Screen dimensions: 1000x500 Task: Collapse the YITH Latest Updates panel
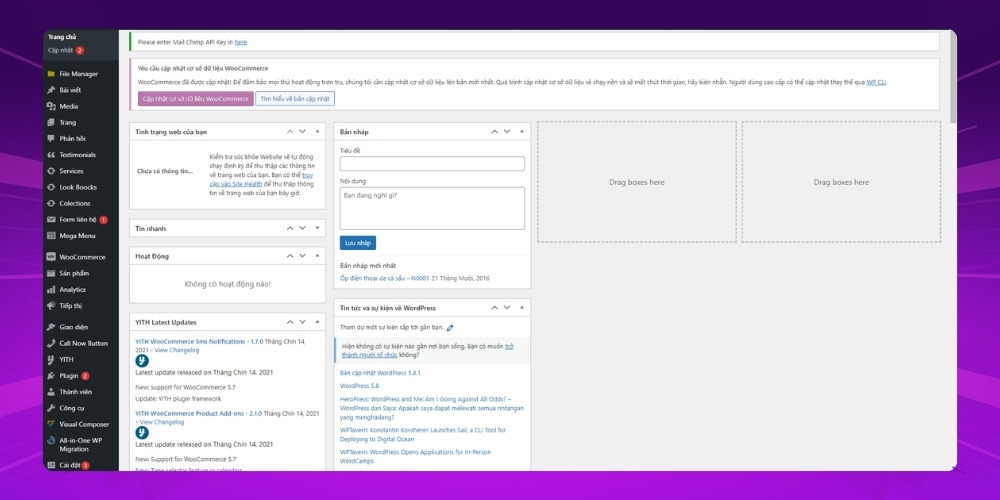318,322
